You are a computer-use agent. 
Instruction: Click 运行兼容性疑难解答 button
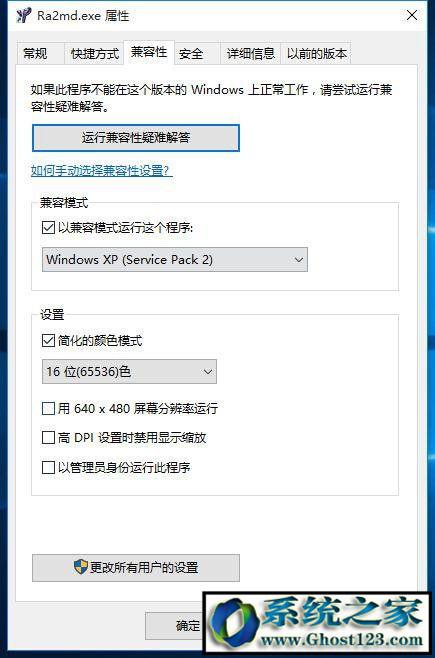pos(136,138)
